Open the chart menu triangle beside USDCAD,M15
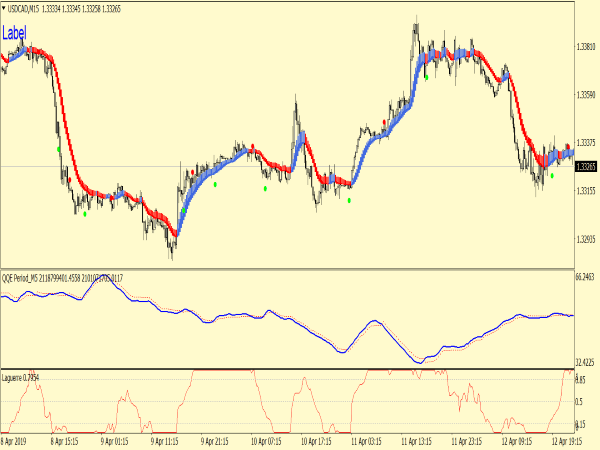Screen dimensions: 600x450 pyautogui.click(x=3, y=8)
